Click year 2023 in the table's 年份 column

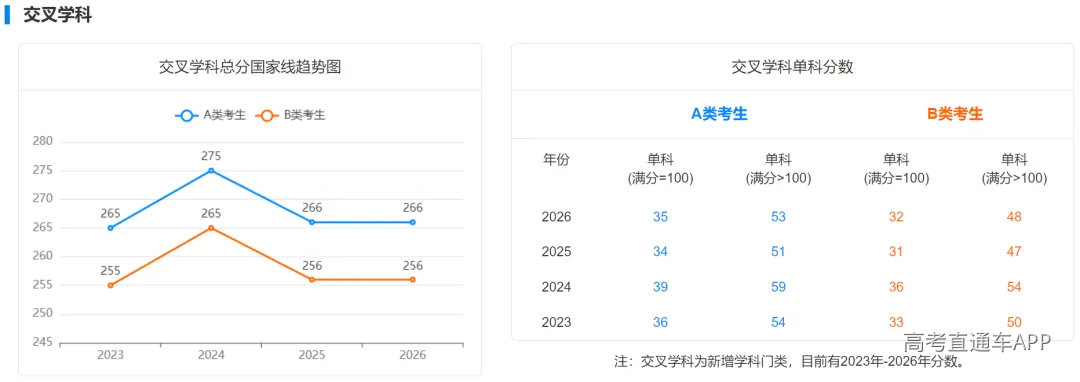557,322
